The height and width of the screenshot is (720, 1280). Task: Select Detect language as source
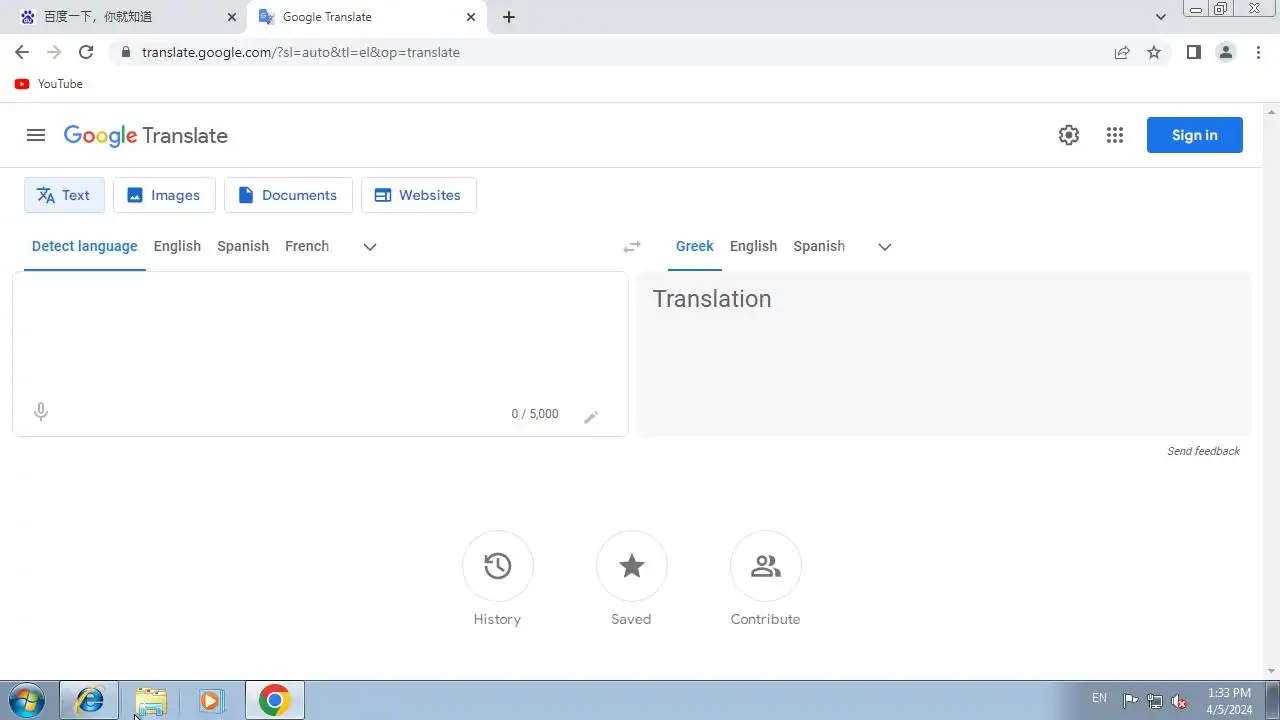[85, 246]
